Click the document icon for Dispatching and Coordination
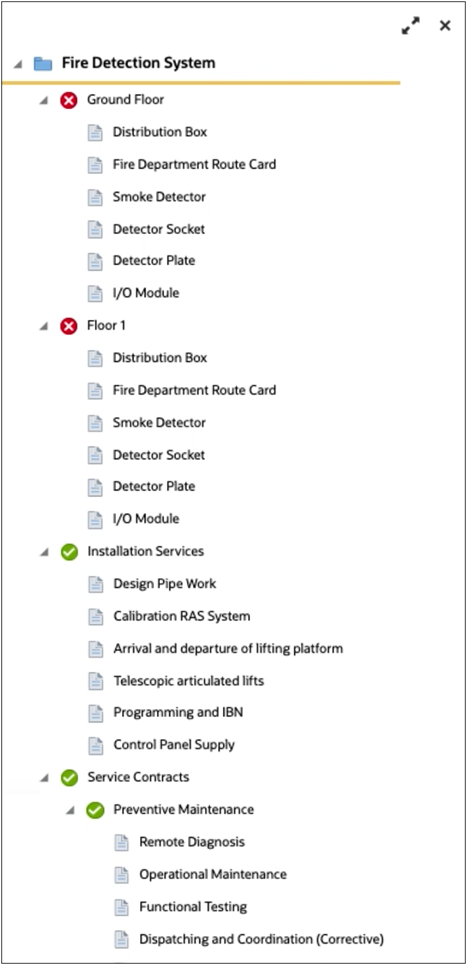 click(121, 940)
